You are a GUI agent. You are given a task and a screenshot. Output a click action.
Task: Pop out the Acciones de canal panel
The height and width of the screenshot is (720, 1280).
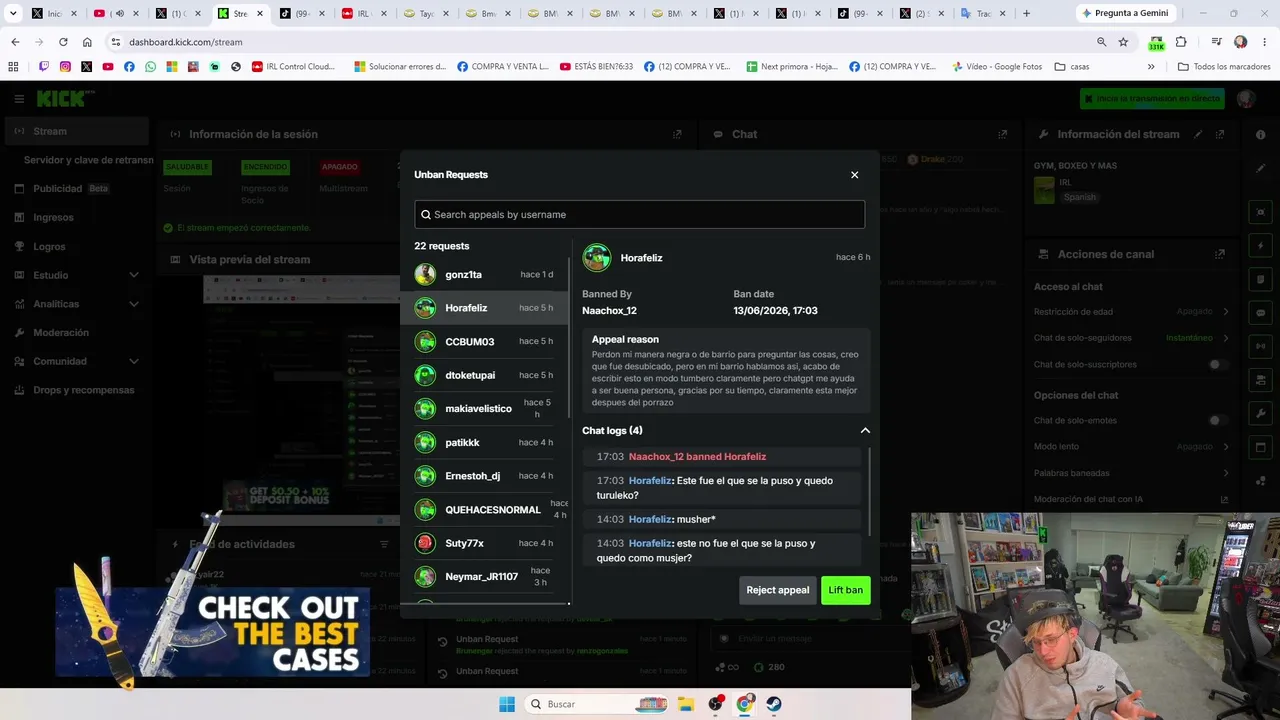pyautogui.click(x=1220, y=254)
